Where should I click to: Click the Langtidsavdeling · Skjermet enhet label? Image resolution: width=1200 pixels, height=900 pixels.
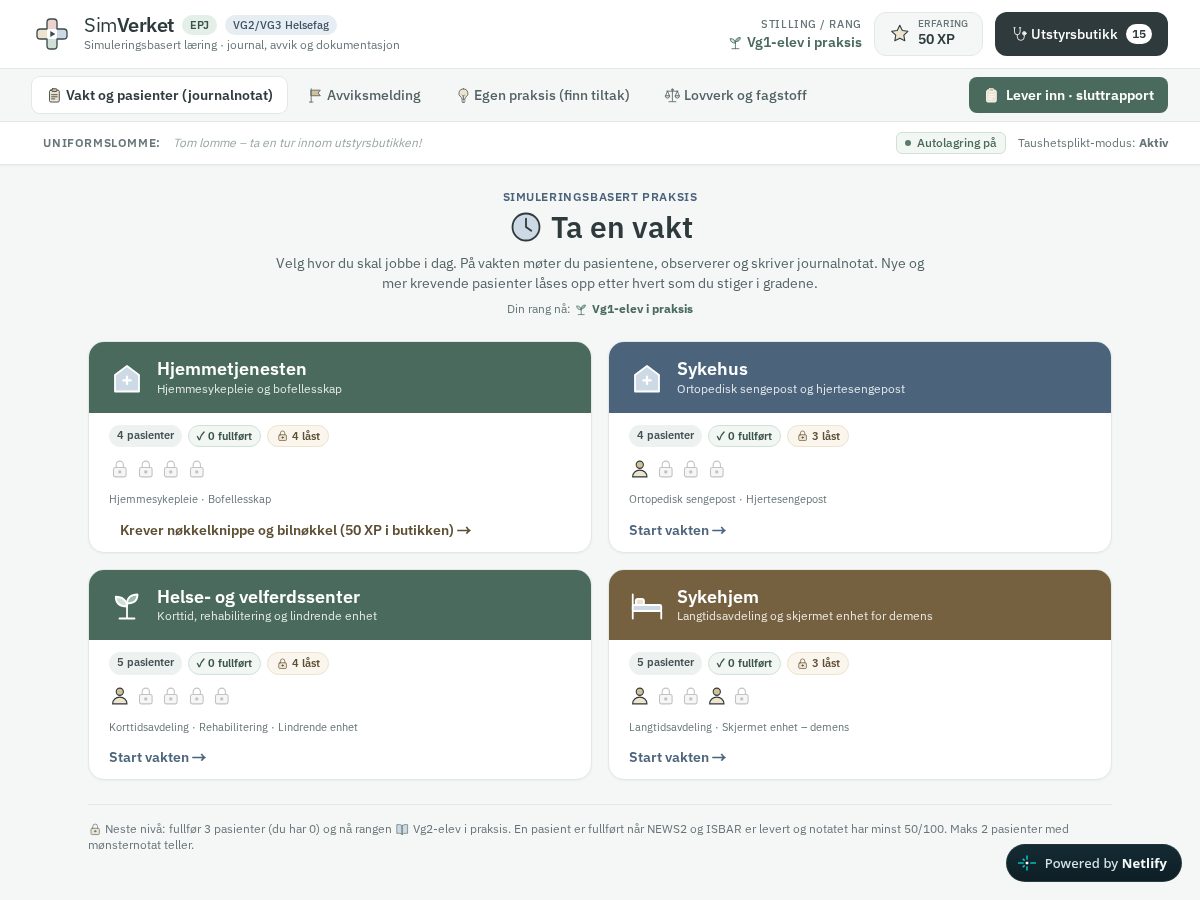pos(739,727)
